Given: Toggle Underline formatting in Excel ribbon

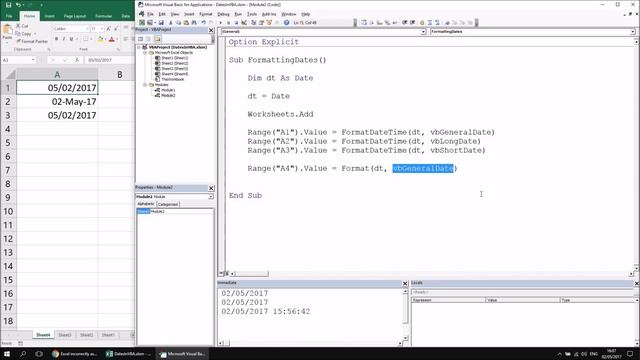Looking at the screenshot, I should point(71,39).
